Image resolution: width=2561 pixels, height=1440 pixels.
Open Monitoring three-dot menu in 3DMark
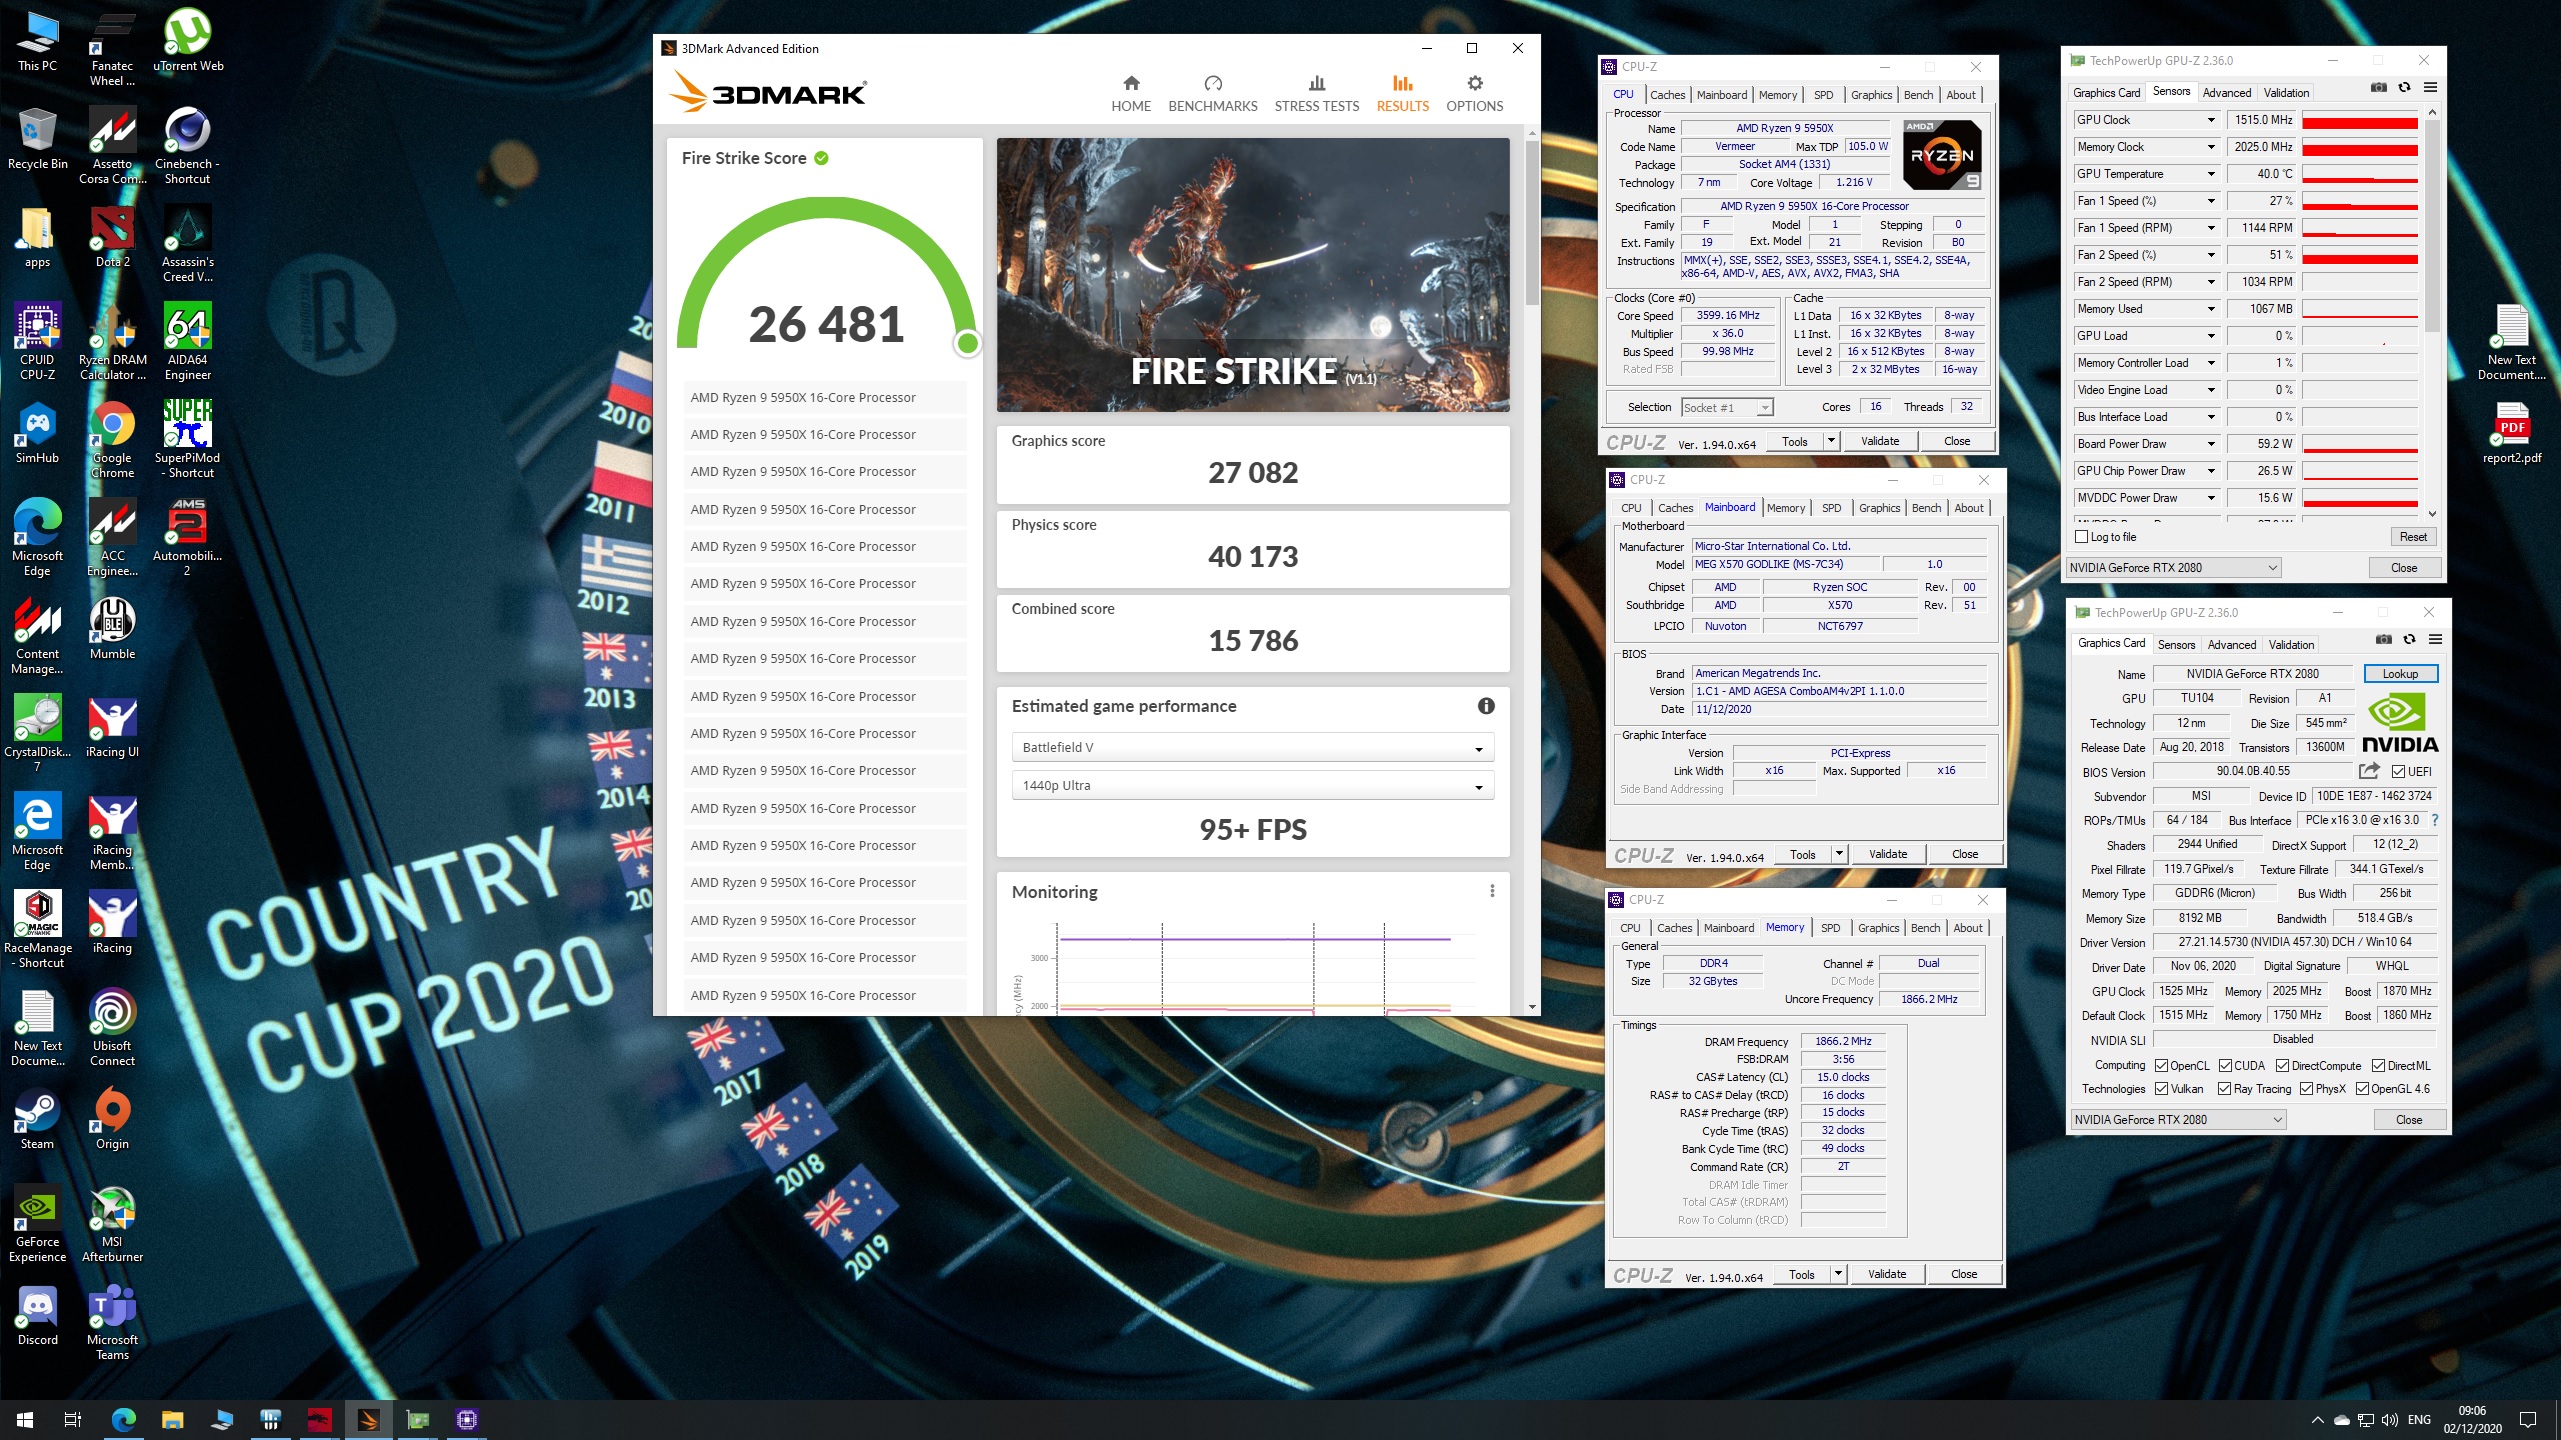[1492, 891]
